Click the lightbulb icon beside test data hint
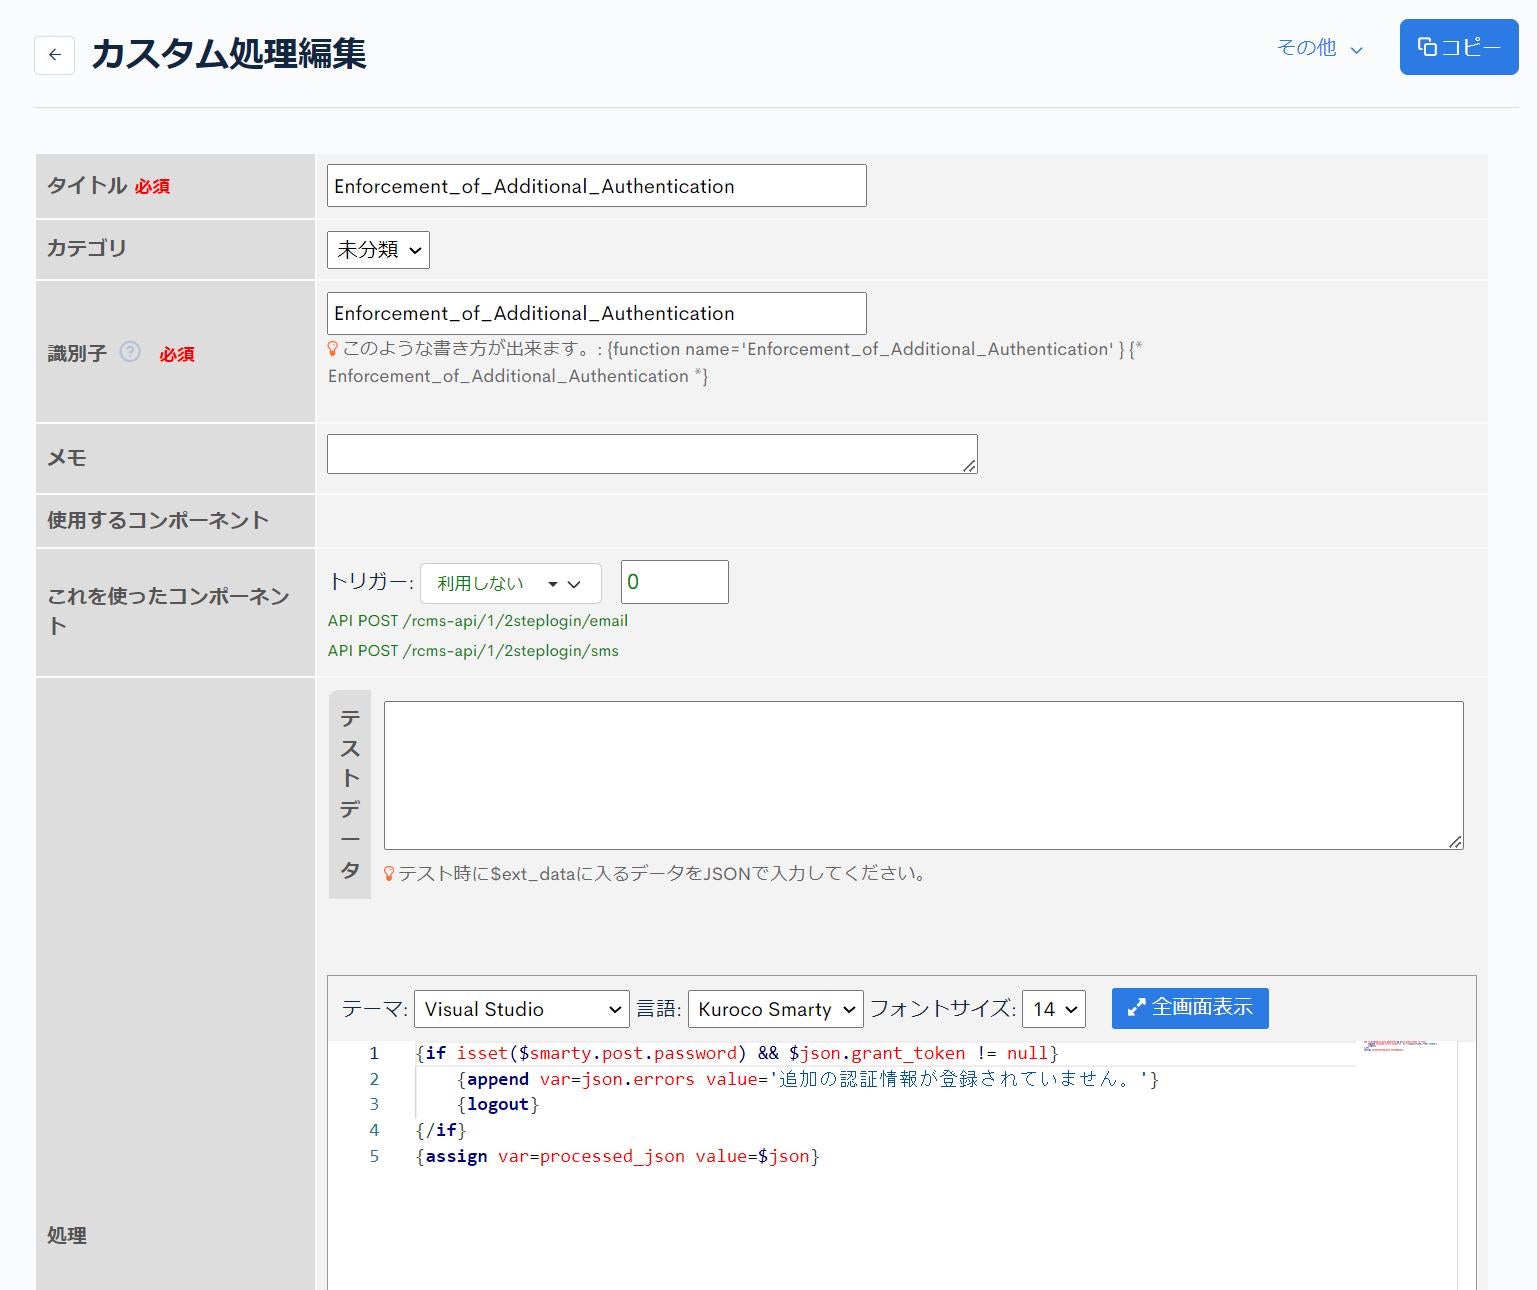This screenshot has width=1537, height=1290. [x=389, y=874]
